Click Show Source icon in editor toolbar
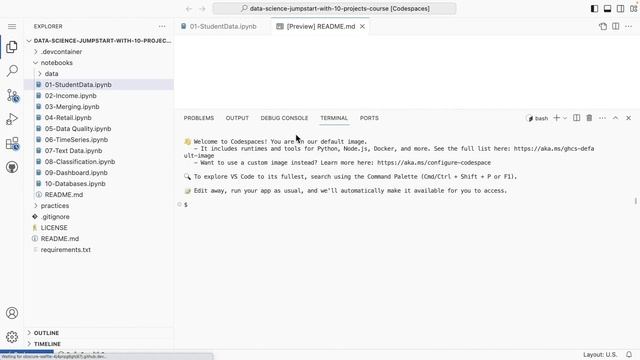 click(x=603, y=27)
